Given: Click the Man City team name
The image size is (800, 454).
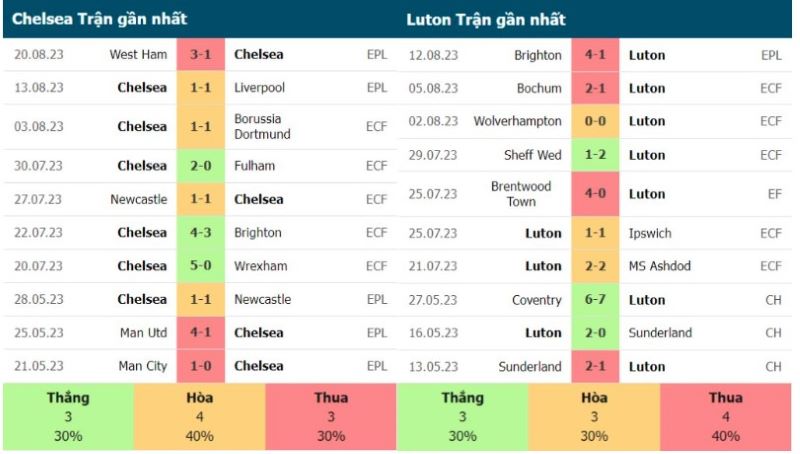Looking at the screenshot, I should point(143,366).
